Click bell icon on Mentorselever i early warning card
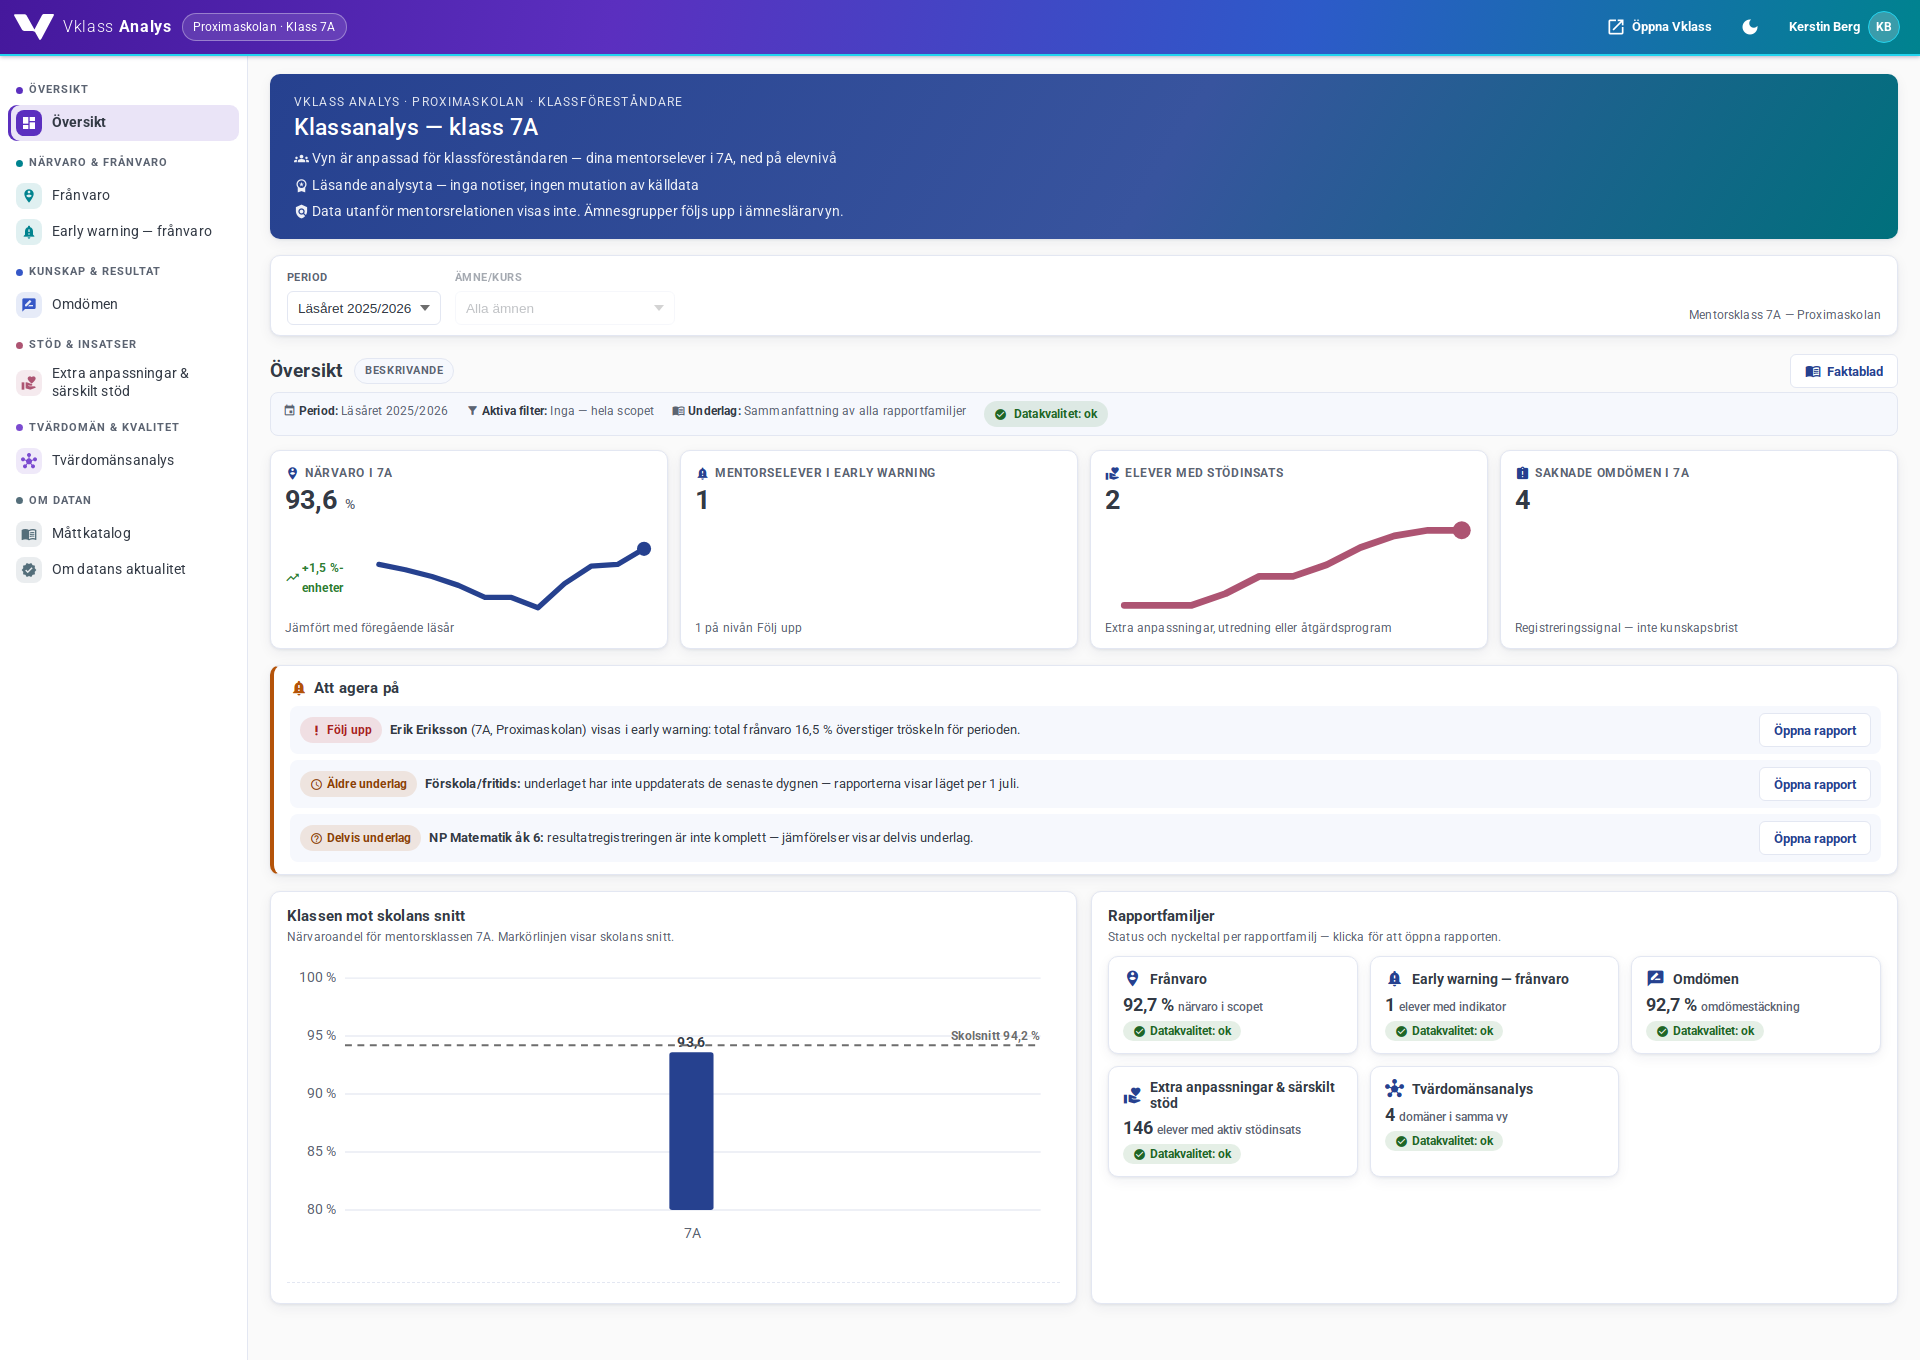 [702, 473]
